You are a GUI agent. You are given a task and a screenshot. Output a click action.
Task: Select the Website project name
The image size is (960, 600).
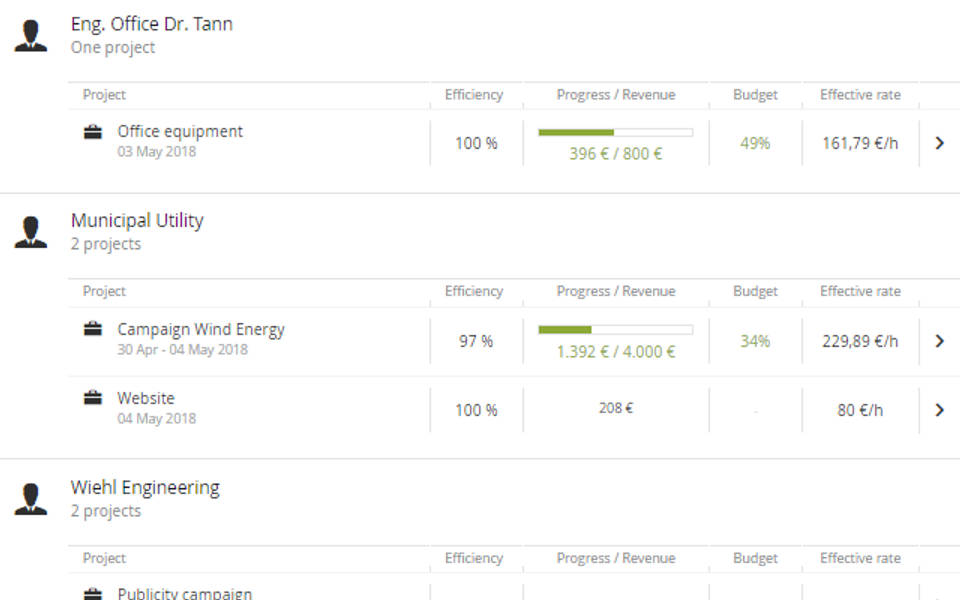(146, 398)
